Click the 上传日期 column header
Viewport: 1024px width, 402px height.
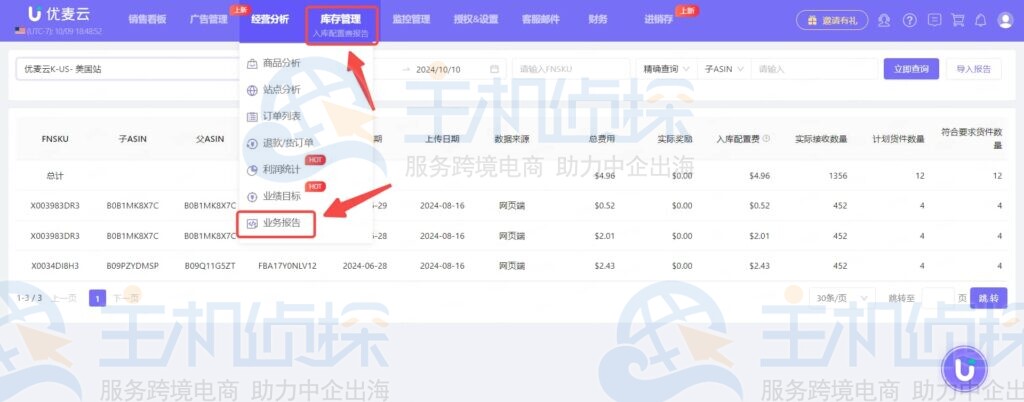(442, 139)
